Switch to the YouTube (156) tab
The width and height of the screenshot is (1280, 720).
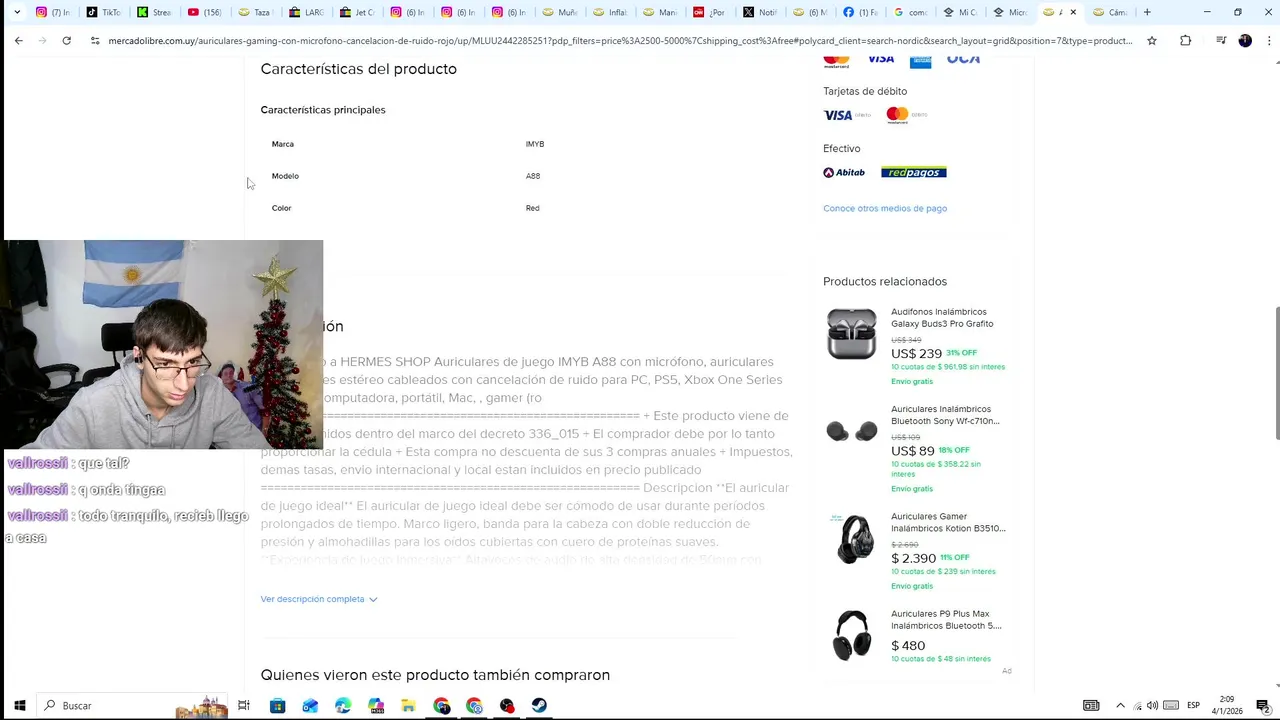click(x=205, y=12)
